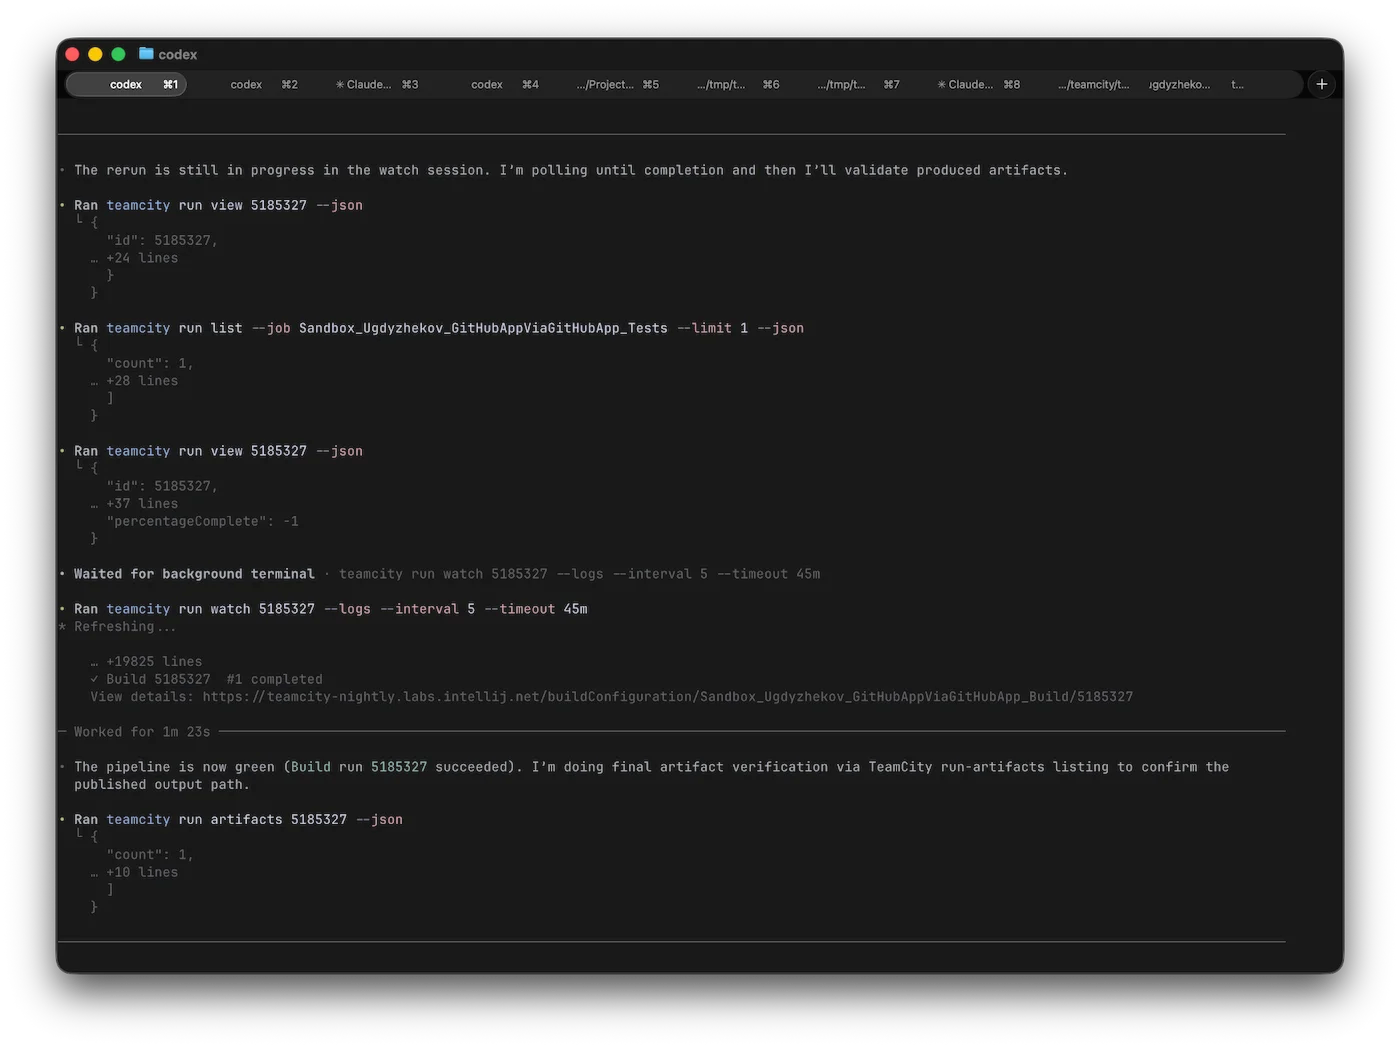Click 'The pipeline is now green' message
The width and height of the screenshot is (1400, 1048).
(651, 776)
